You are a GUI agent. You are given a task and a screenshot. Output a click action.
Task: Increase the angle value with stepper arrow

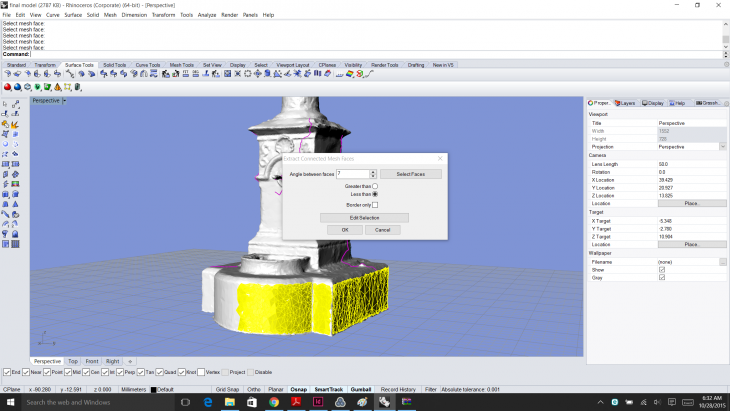pos(373,171)
